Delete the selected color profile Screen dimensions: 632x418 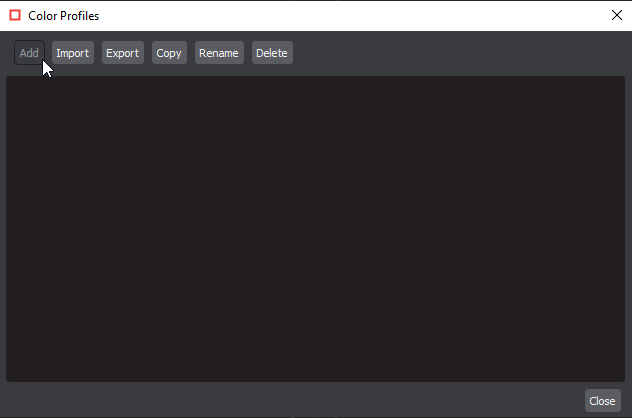pos(272,53)
